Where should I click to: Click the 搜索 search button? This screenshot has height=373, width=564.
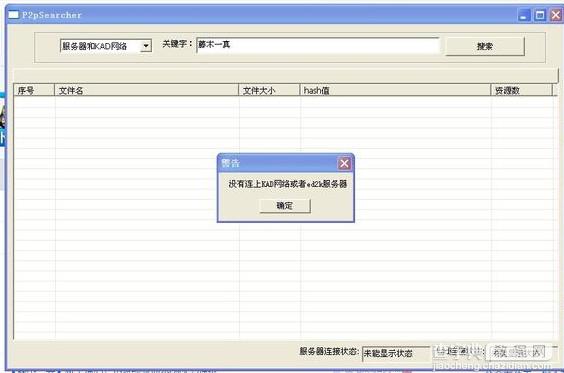click(x=485, y=46)
